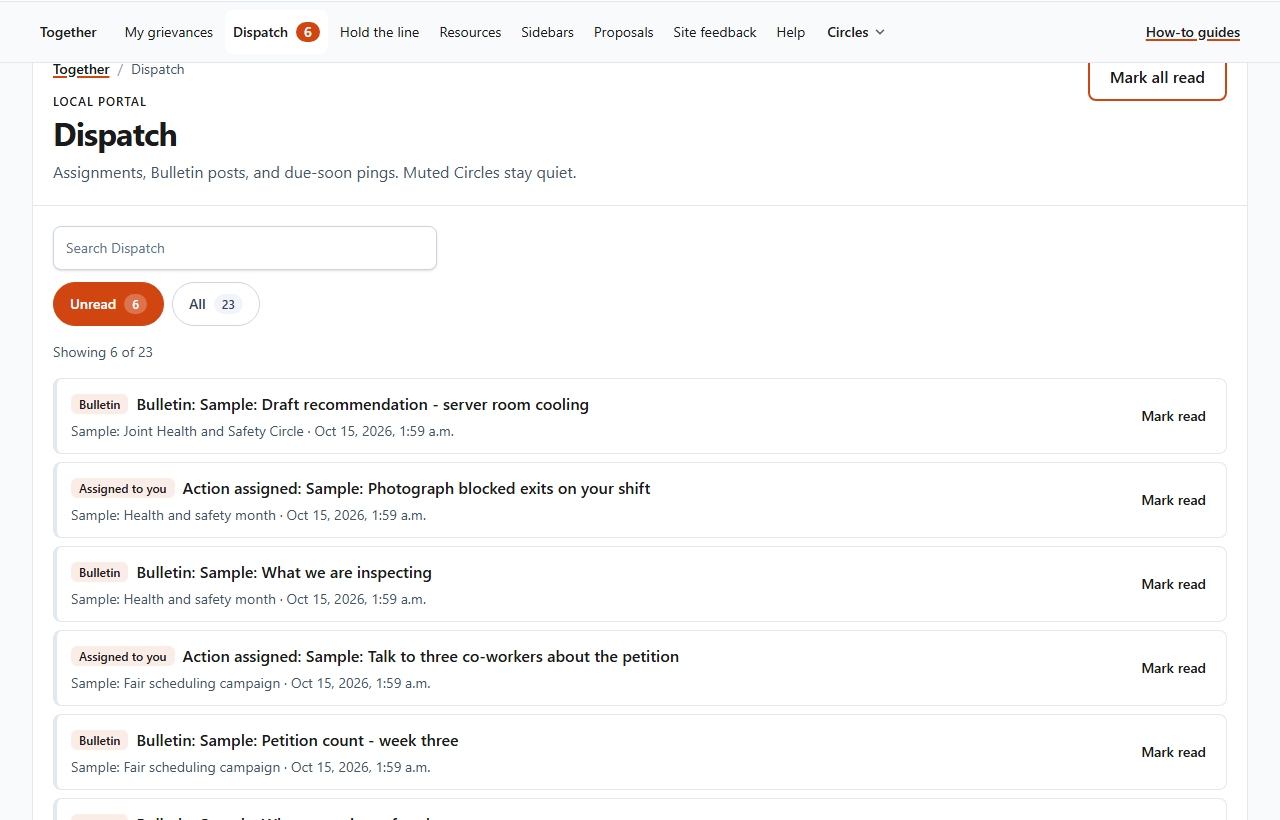1280x820 pixels.
Task: Click the Showing 6 of 23 count text
Action: 103,352
